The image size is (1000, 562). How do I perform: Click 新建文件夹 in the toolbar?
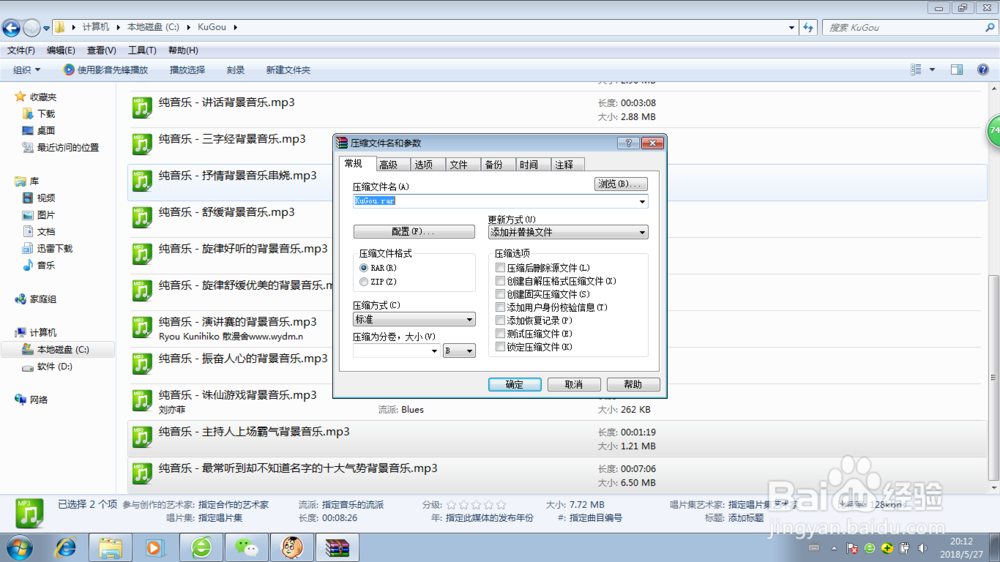click(288, 70)
